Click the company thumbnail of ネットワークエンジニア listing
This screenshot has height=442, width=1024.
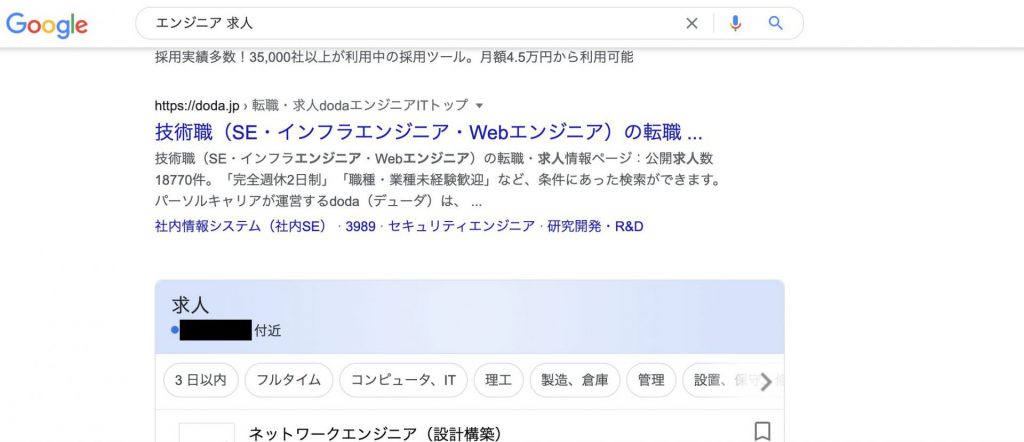(x=206, y=432)
